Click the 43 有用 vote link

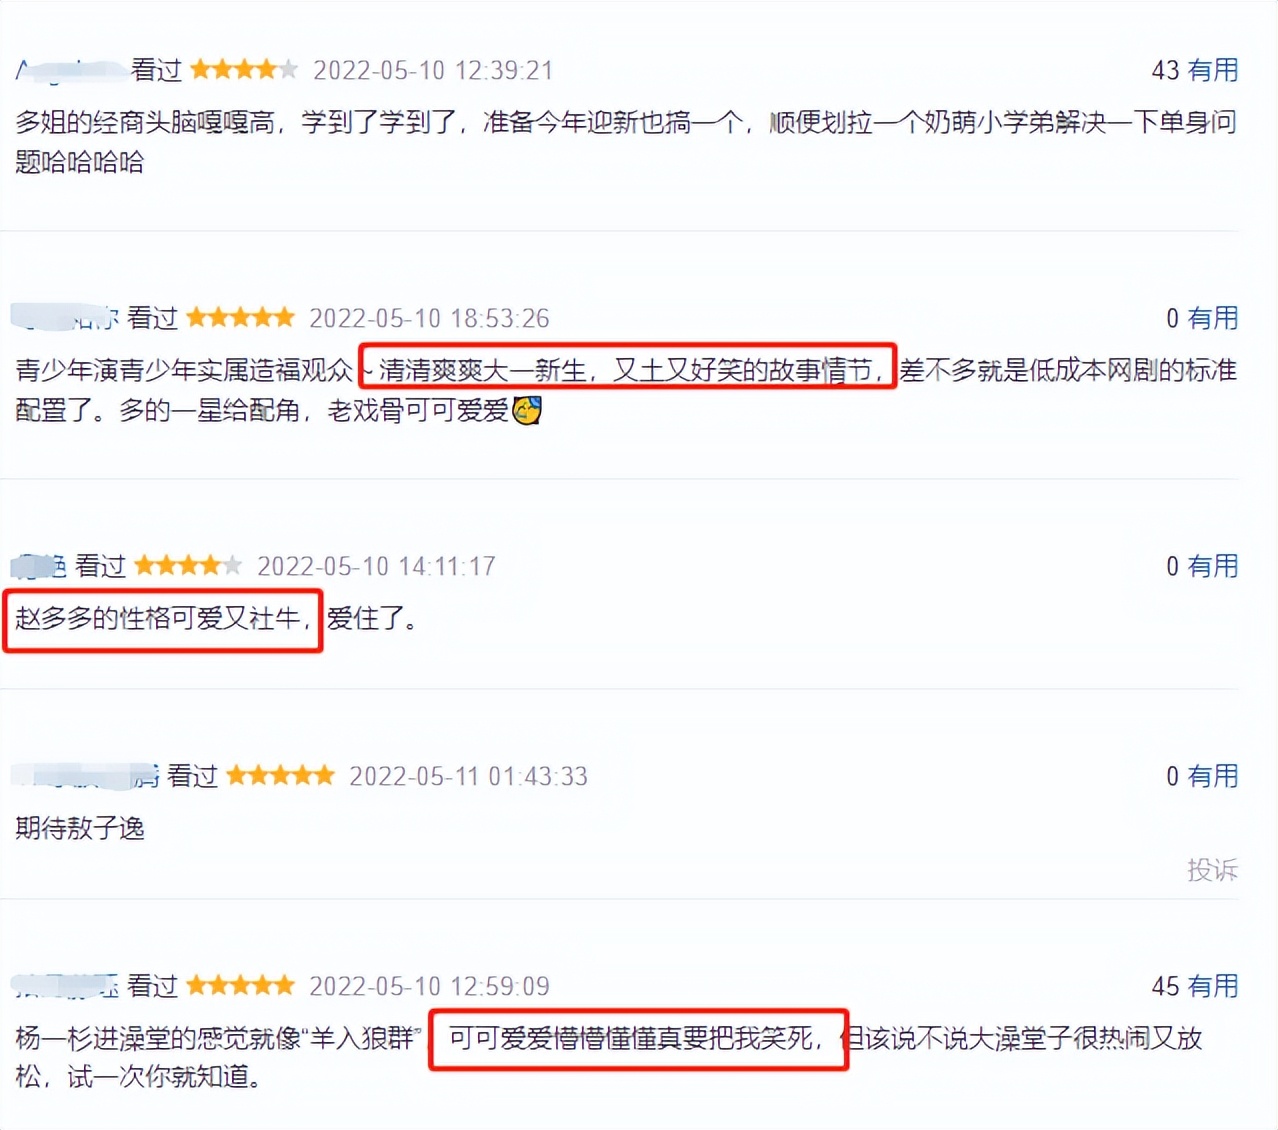[x=1194, y=70]
